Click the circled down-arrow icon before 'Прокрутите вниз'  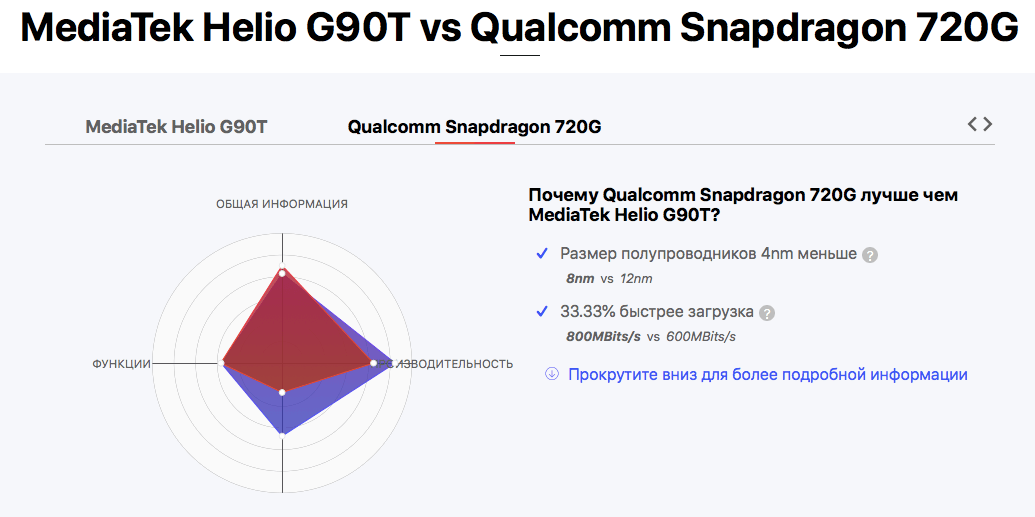tap(551, 374)
